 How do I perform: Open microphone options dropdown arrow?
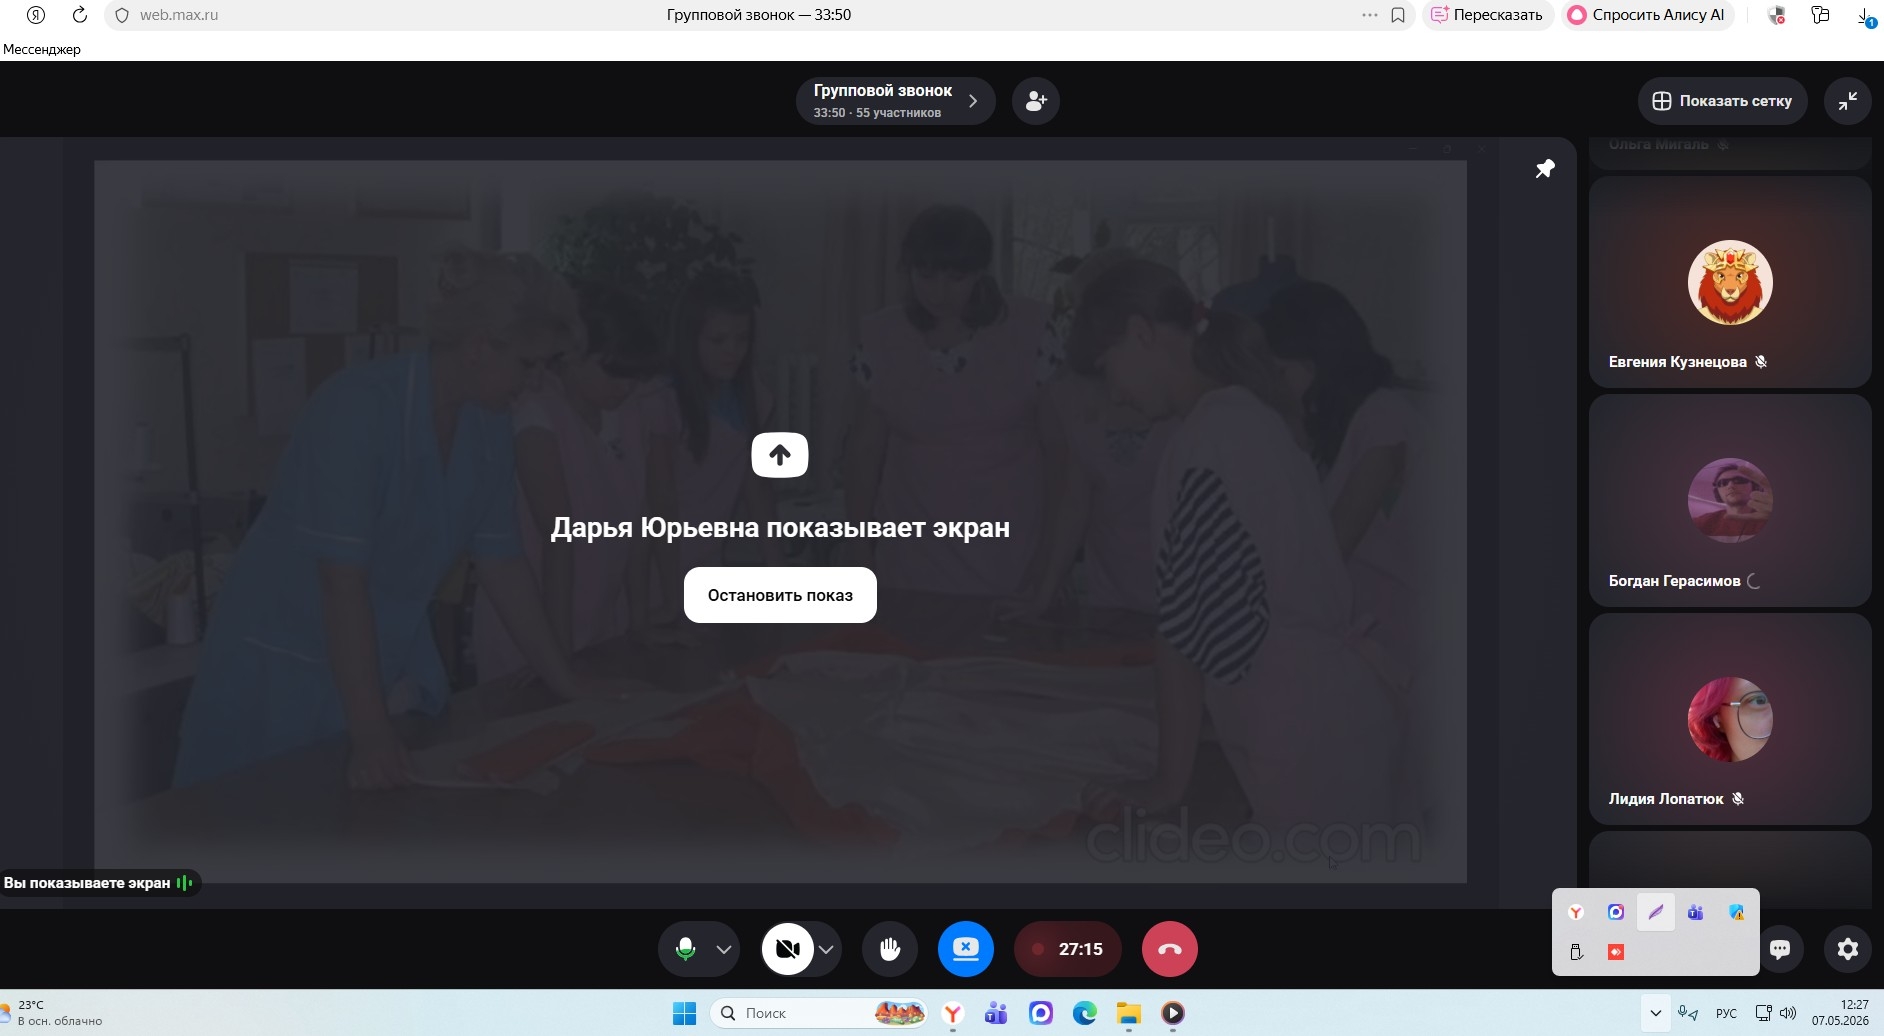(x=724, y=950)
